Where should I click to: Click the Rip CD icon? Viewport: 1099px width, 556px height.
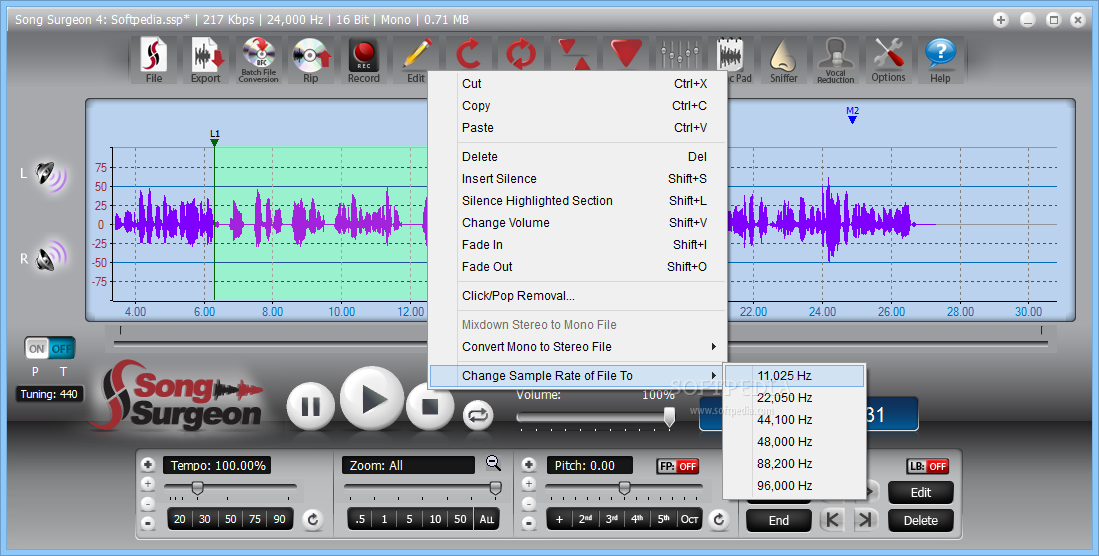310,60
